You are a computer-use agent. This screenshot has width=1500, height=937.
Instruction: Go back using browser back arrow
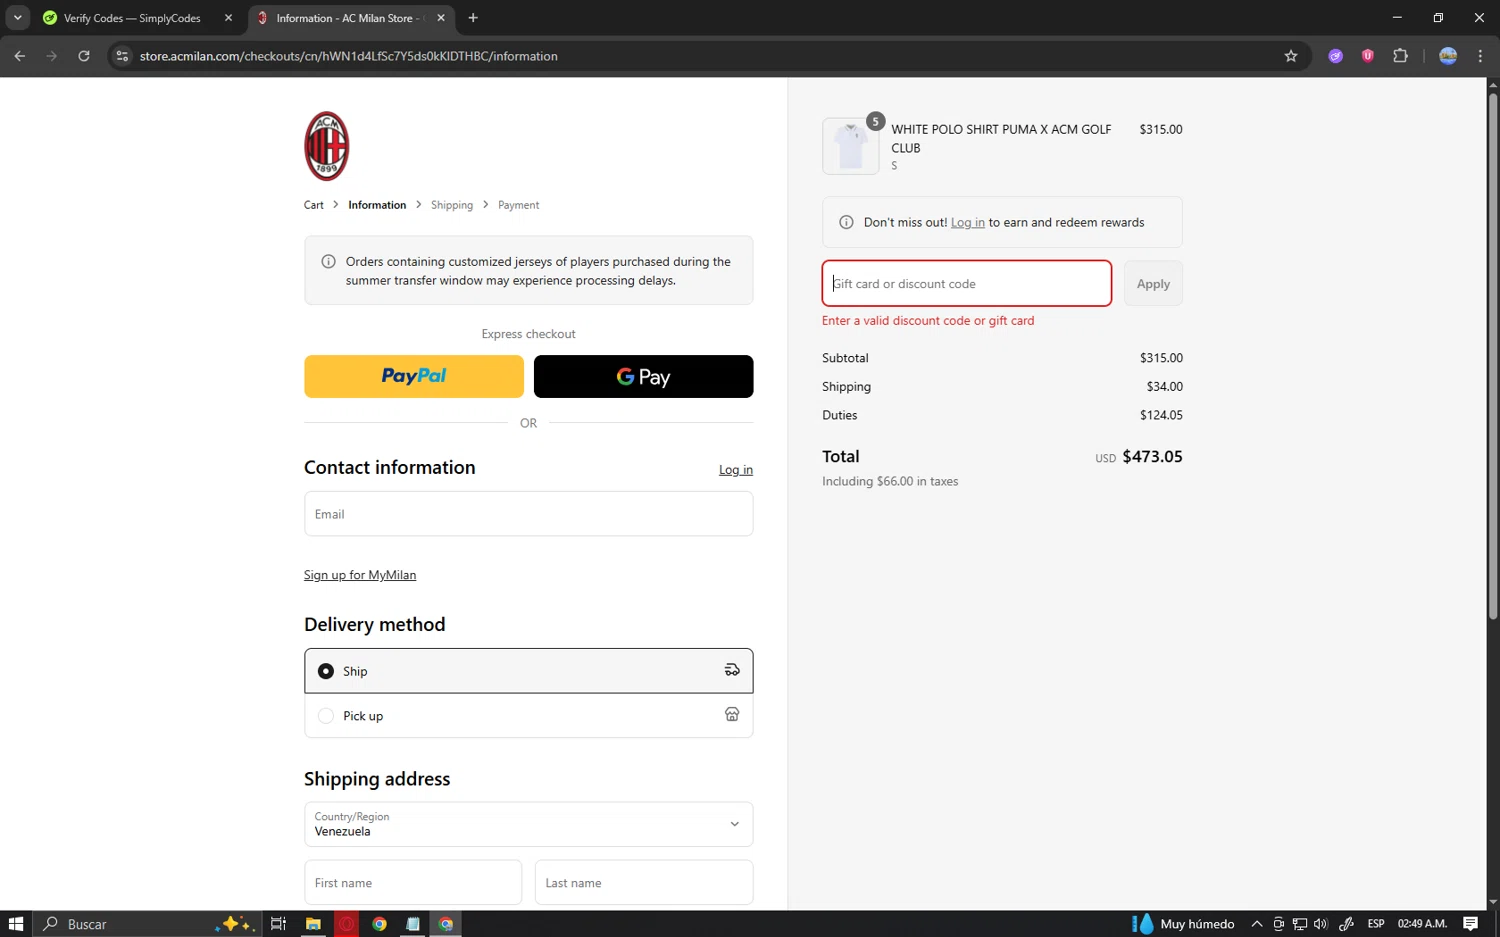click(20, 56)
